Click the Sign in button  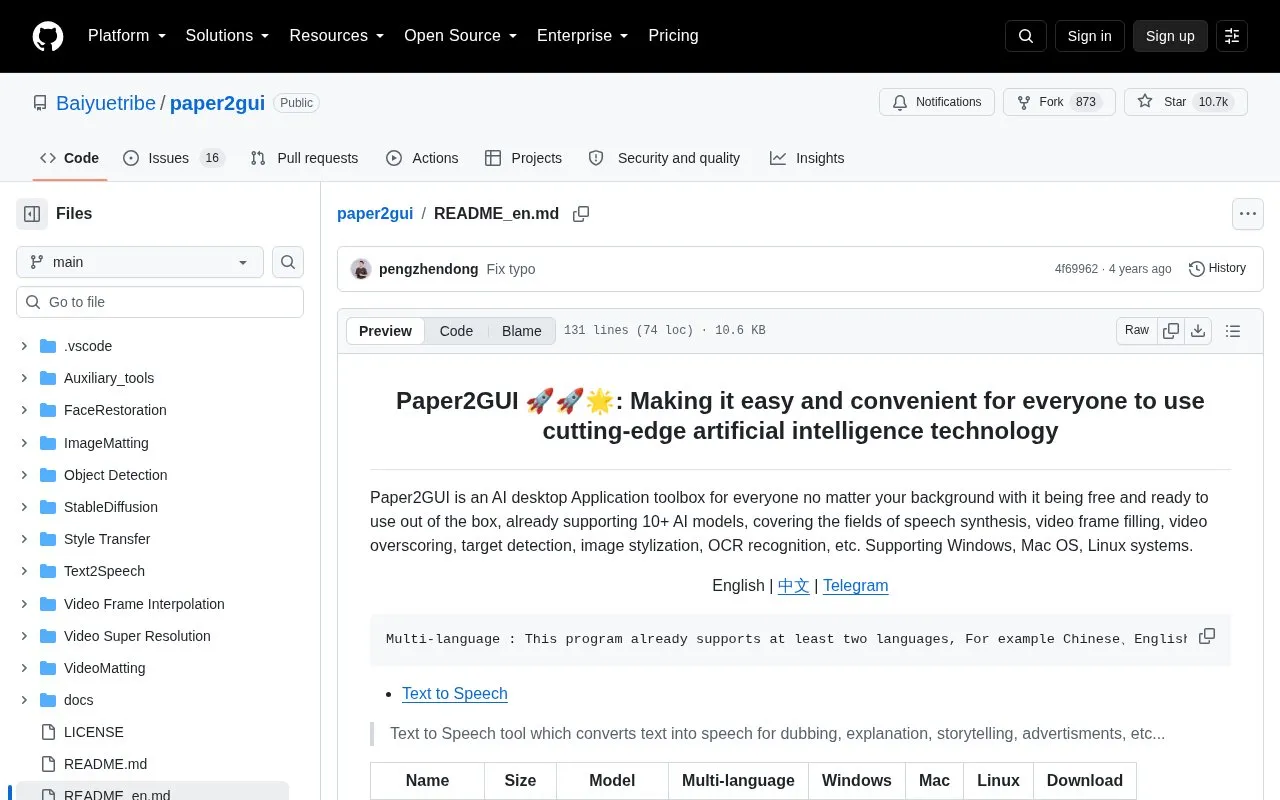[1089, 36]
